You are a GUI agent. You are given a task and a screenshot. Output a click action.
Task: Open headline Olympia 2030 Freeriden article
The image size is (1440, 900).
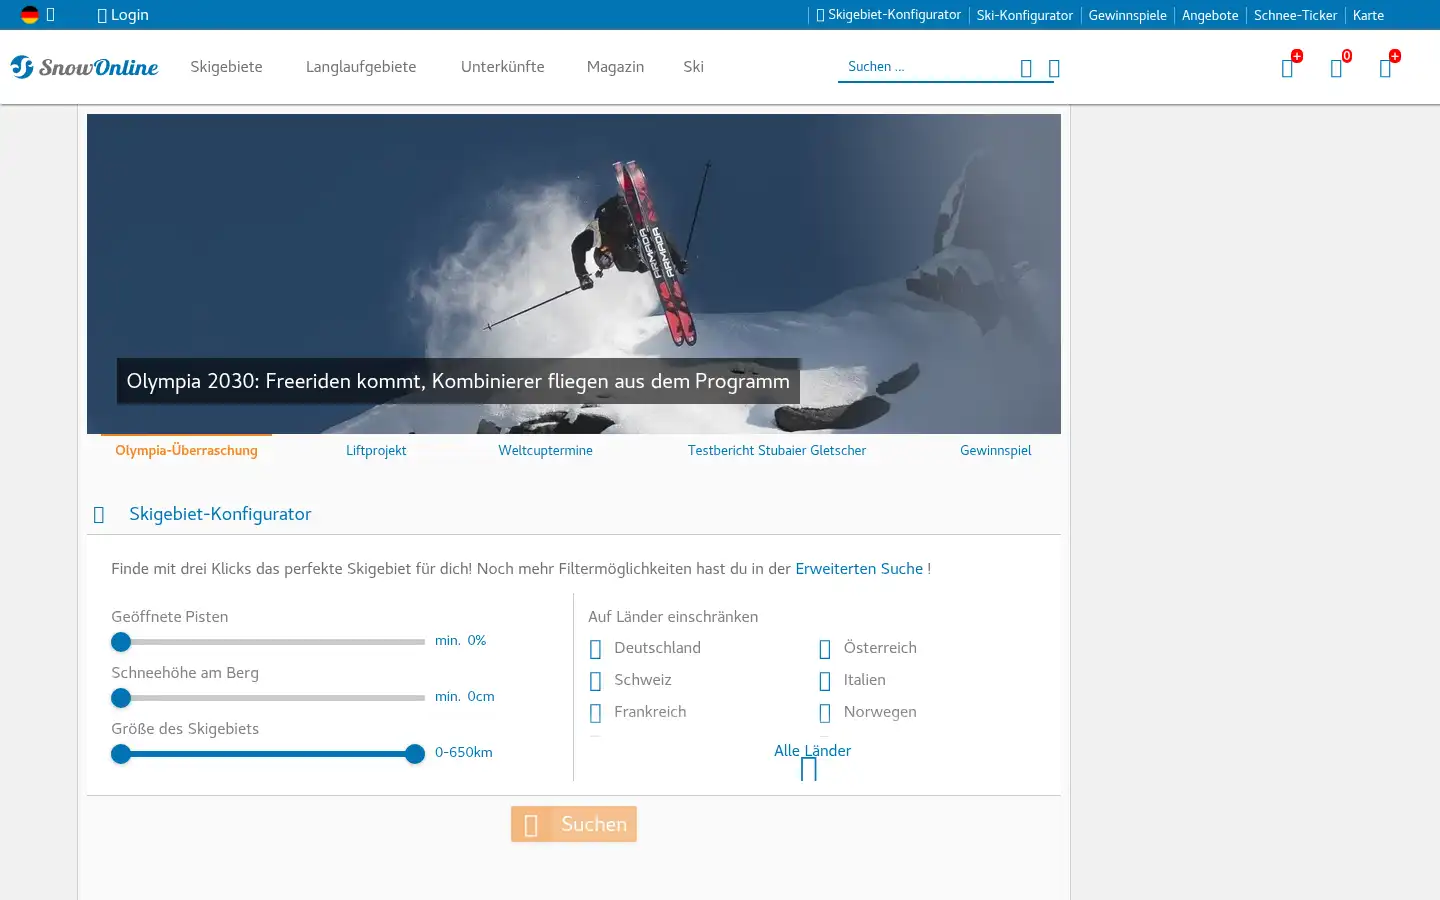point(458,381)
